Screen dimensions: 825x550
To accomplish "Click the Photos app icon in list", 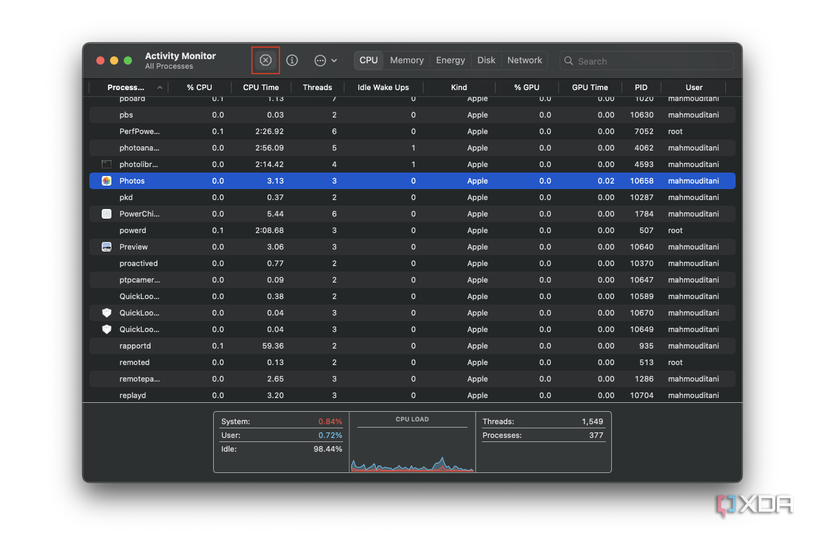I will coord(106,181).
